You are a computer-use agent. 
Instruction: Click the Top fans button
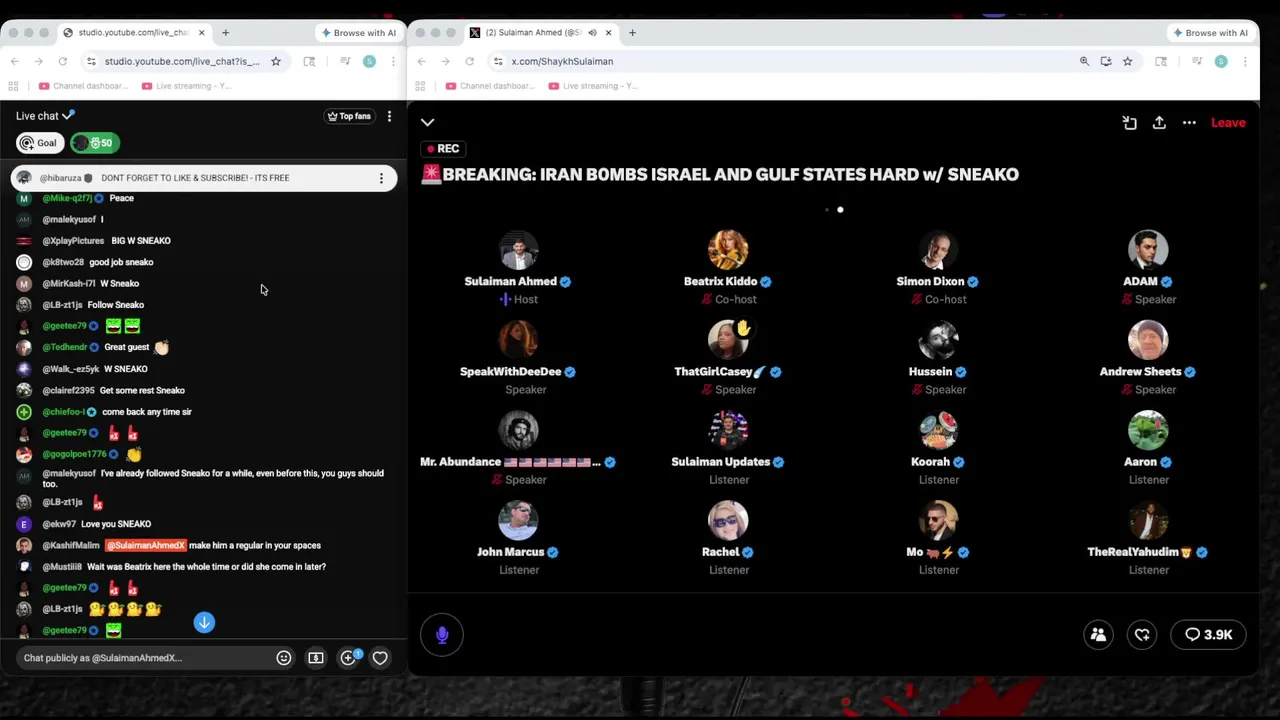(x=349, y=116)
